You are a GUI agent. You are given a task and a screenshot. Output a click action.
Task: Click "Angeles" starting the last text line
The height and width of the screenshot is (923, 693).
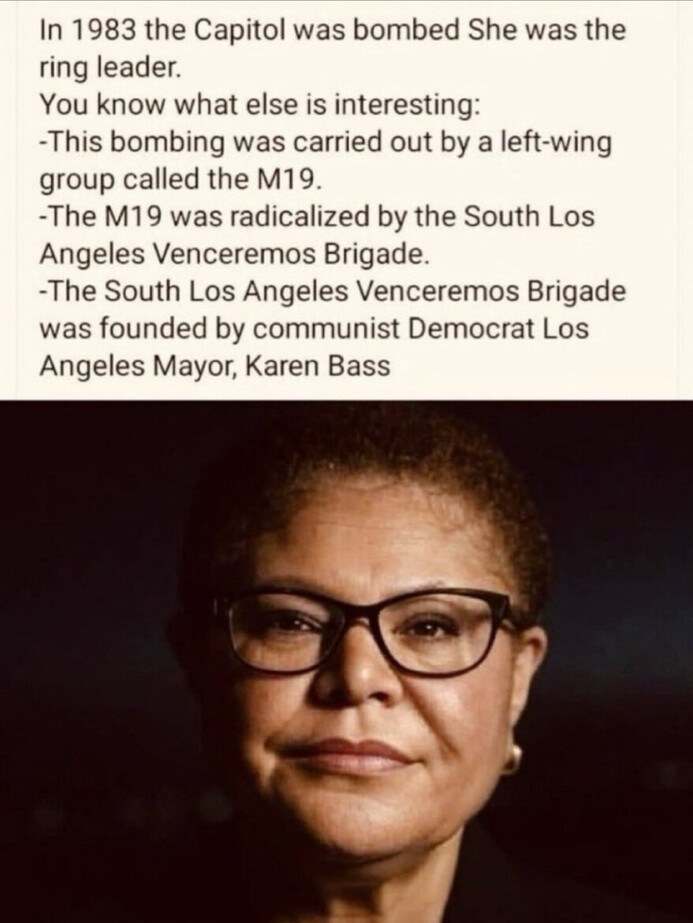(93, 367)
